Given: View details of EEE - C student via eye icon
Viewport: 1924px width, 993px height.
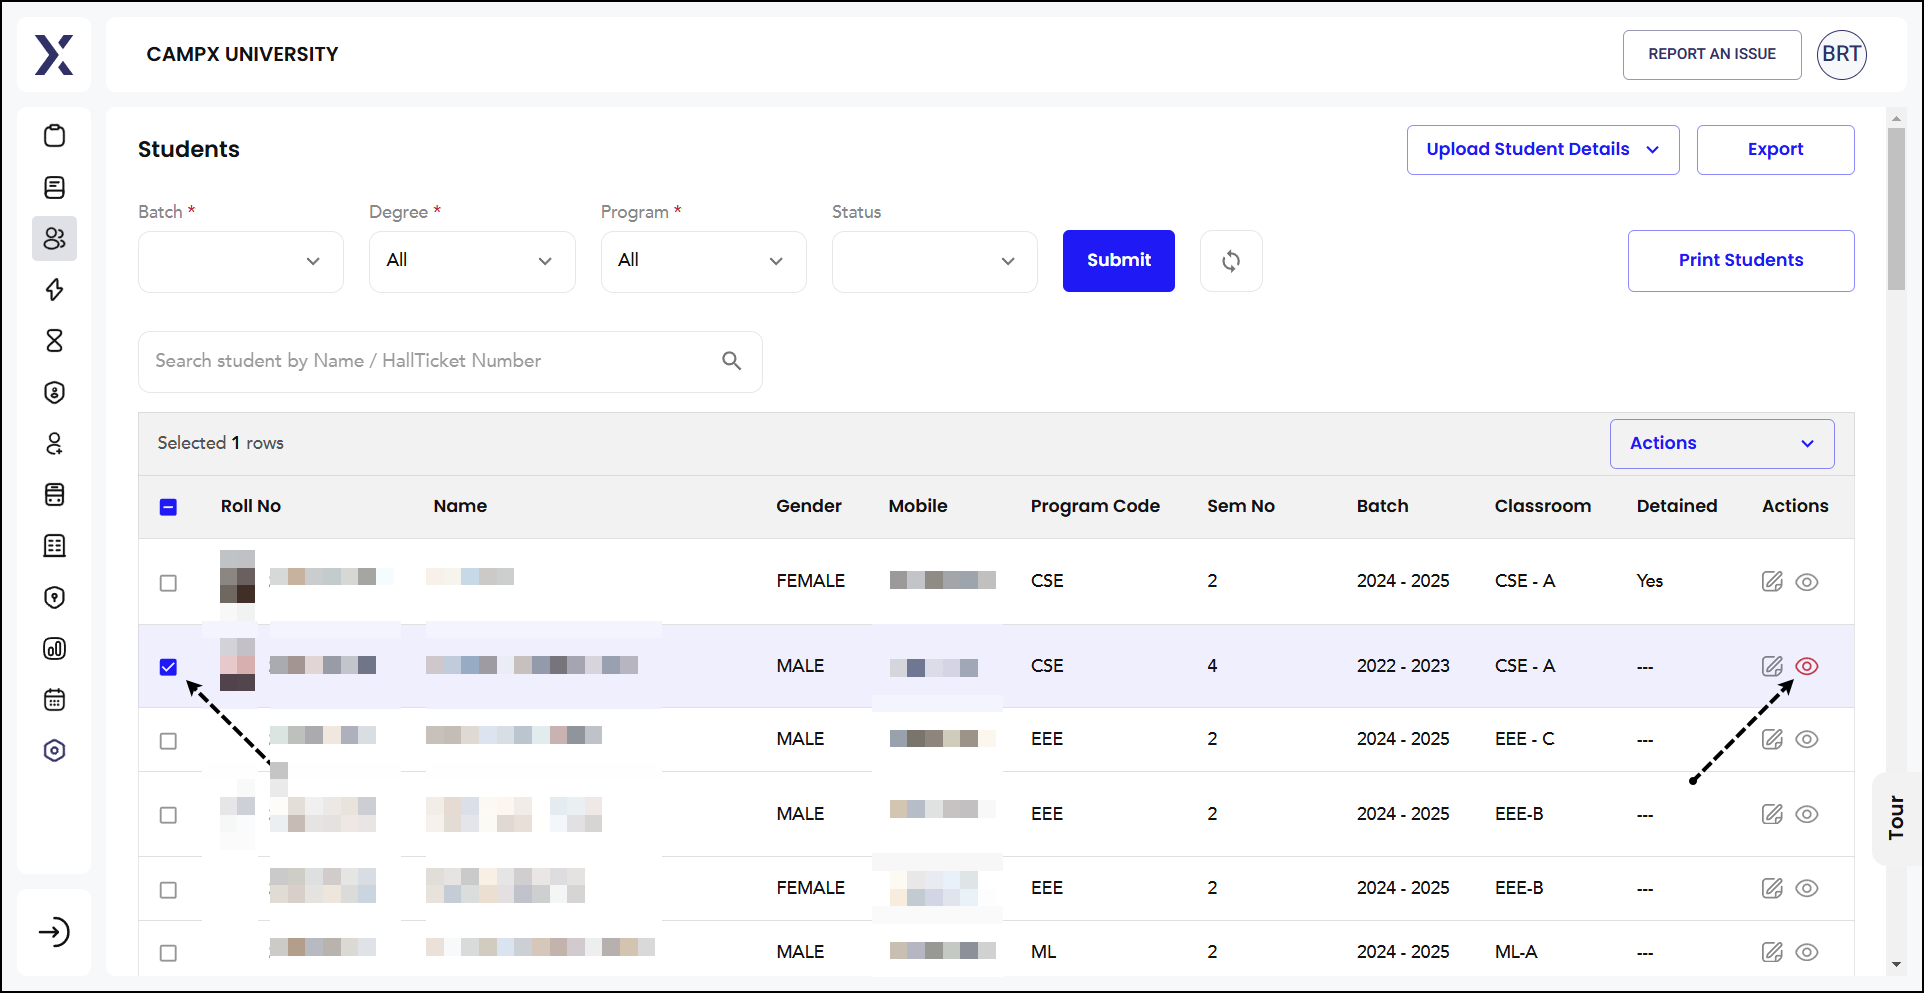Looking at the screenshot, I should coord(1806,739).
